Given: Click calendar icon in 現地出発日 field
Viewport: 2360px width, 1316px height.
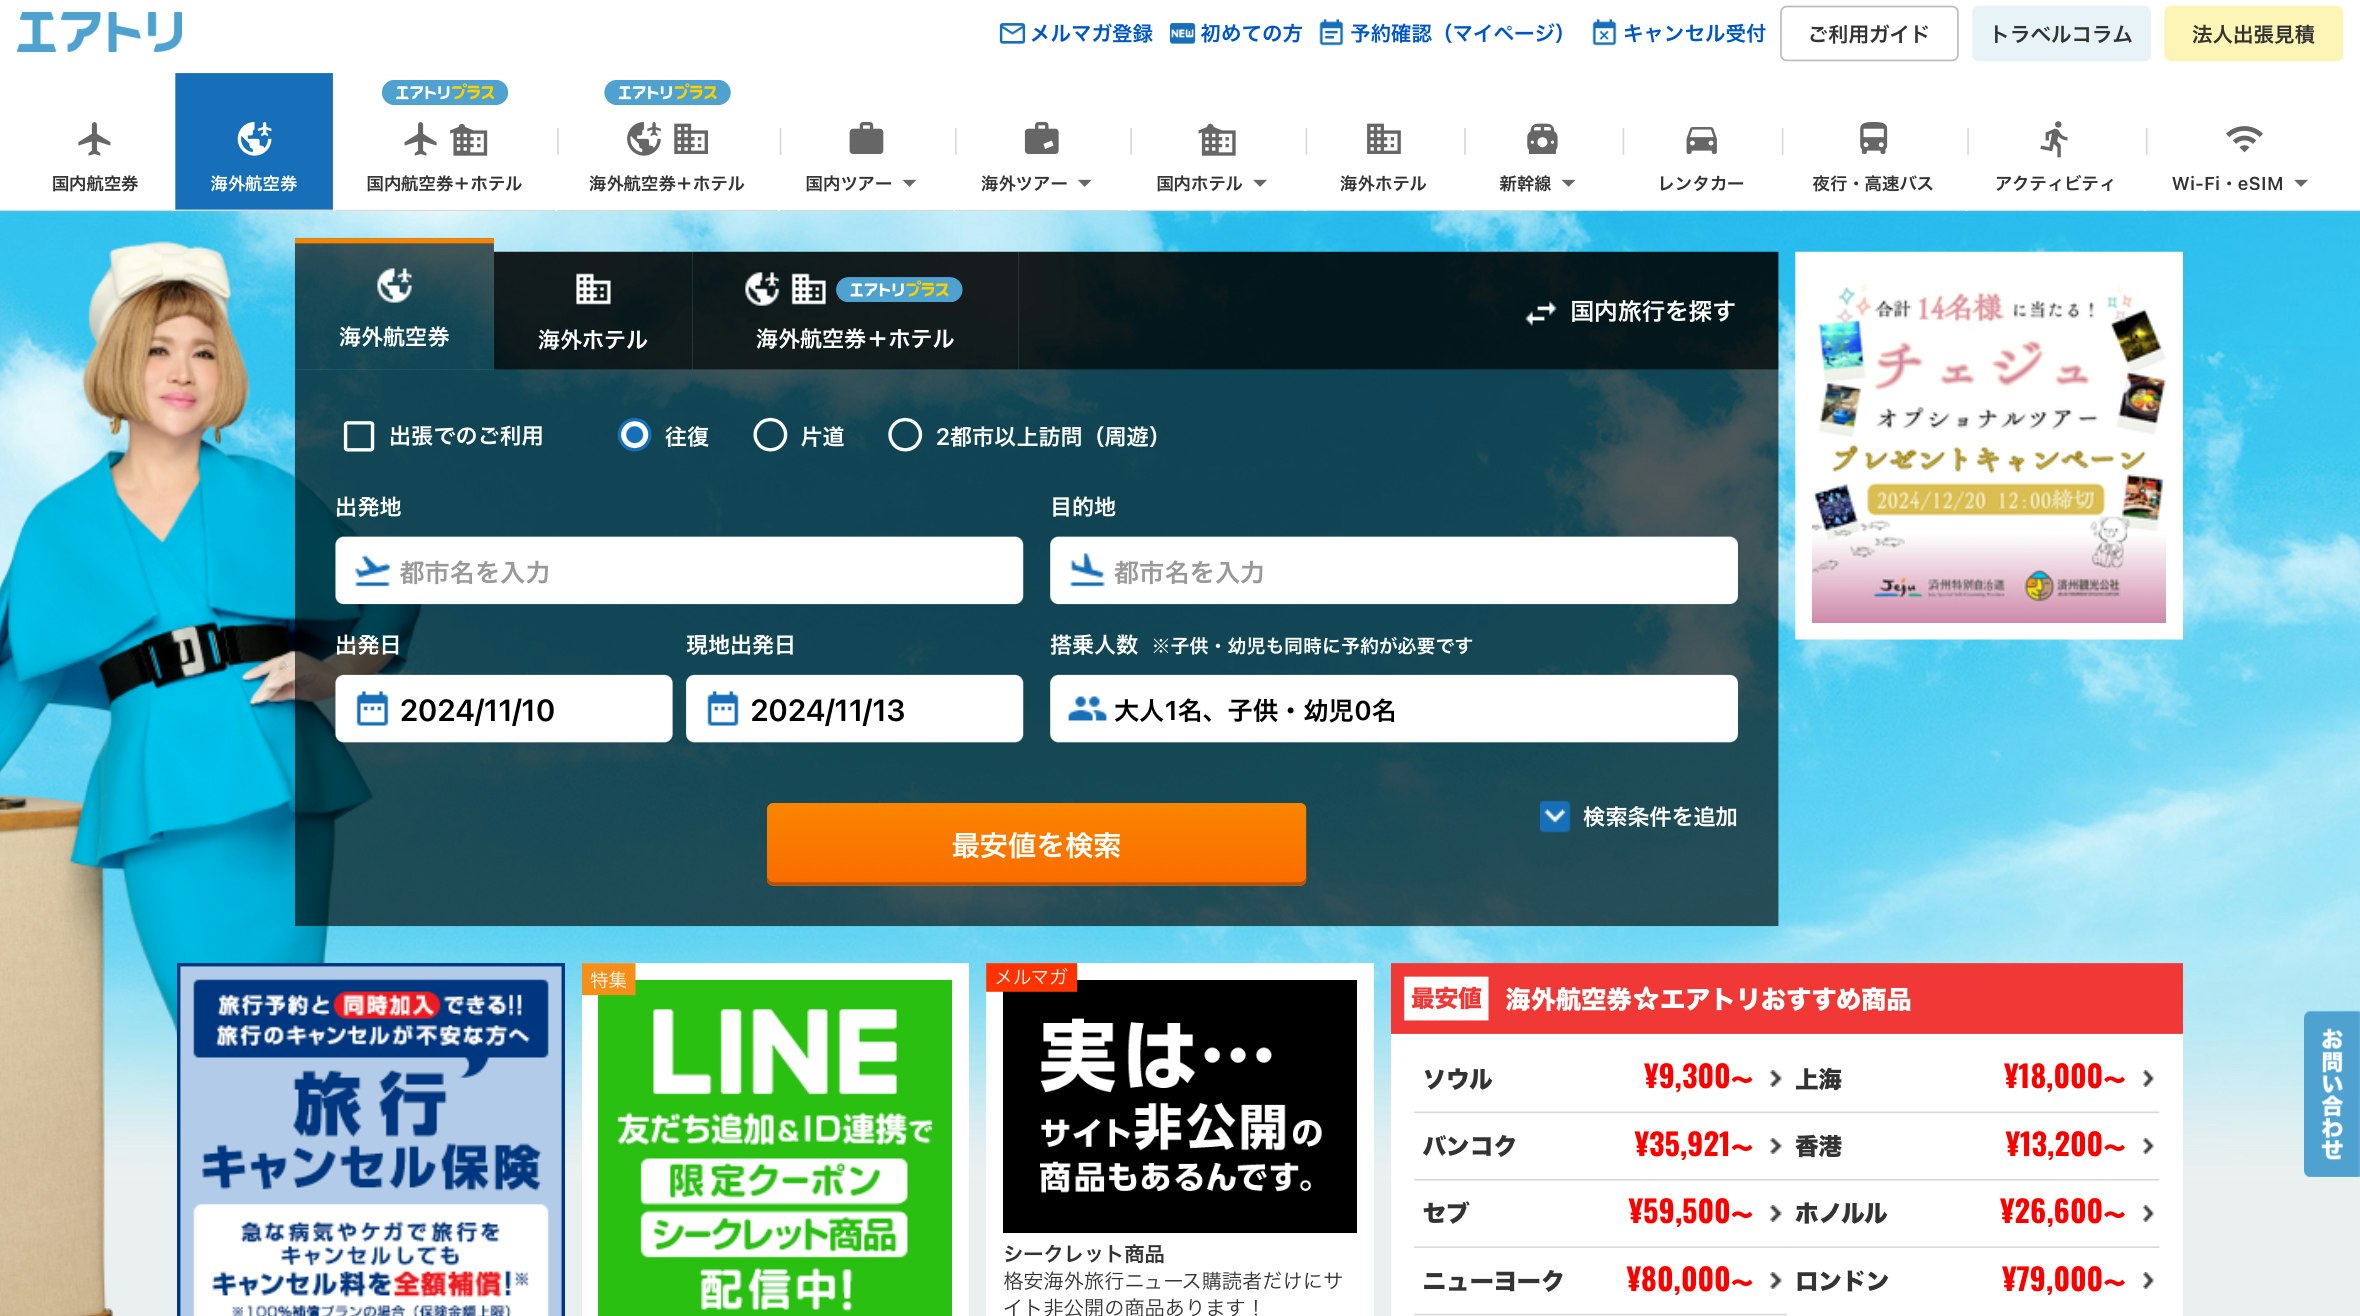Looking at the screenshot, I should coord(722,709).
